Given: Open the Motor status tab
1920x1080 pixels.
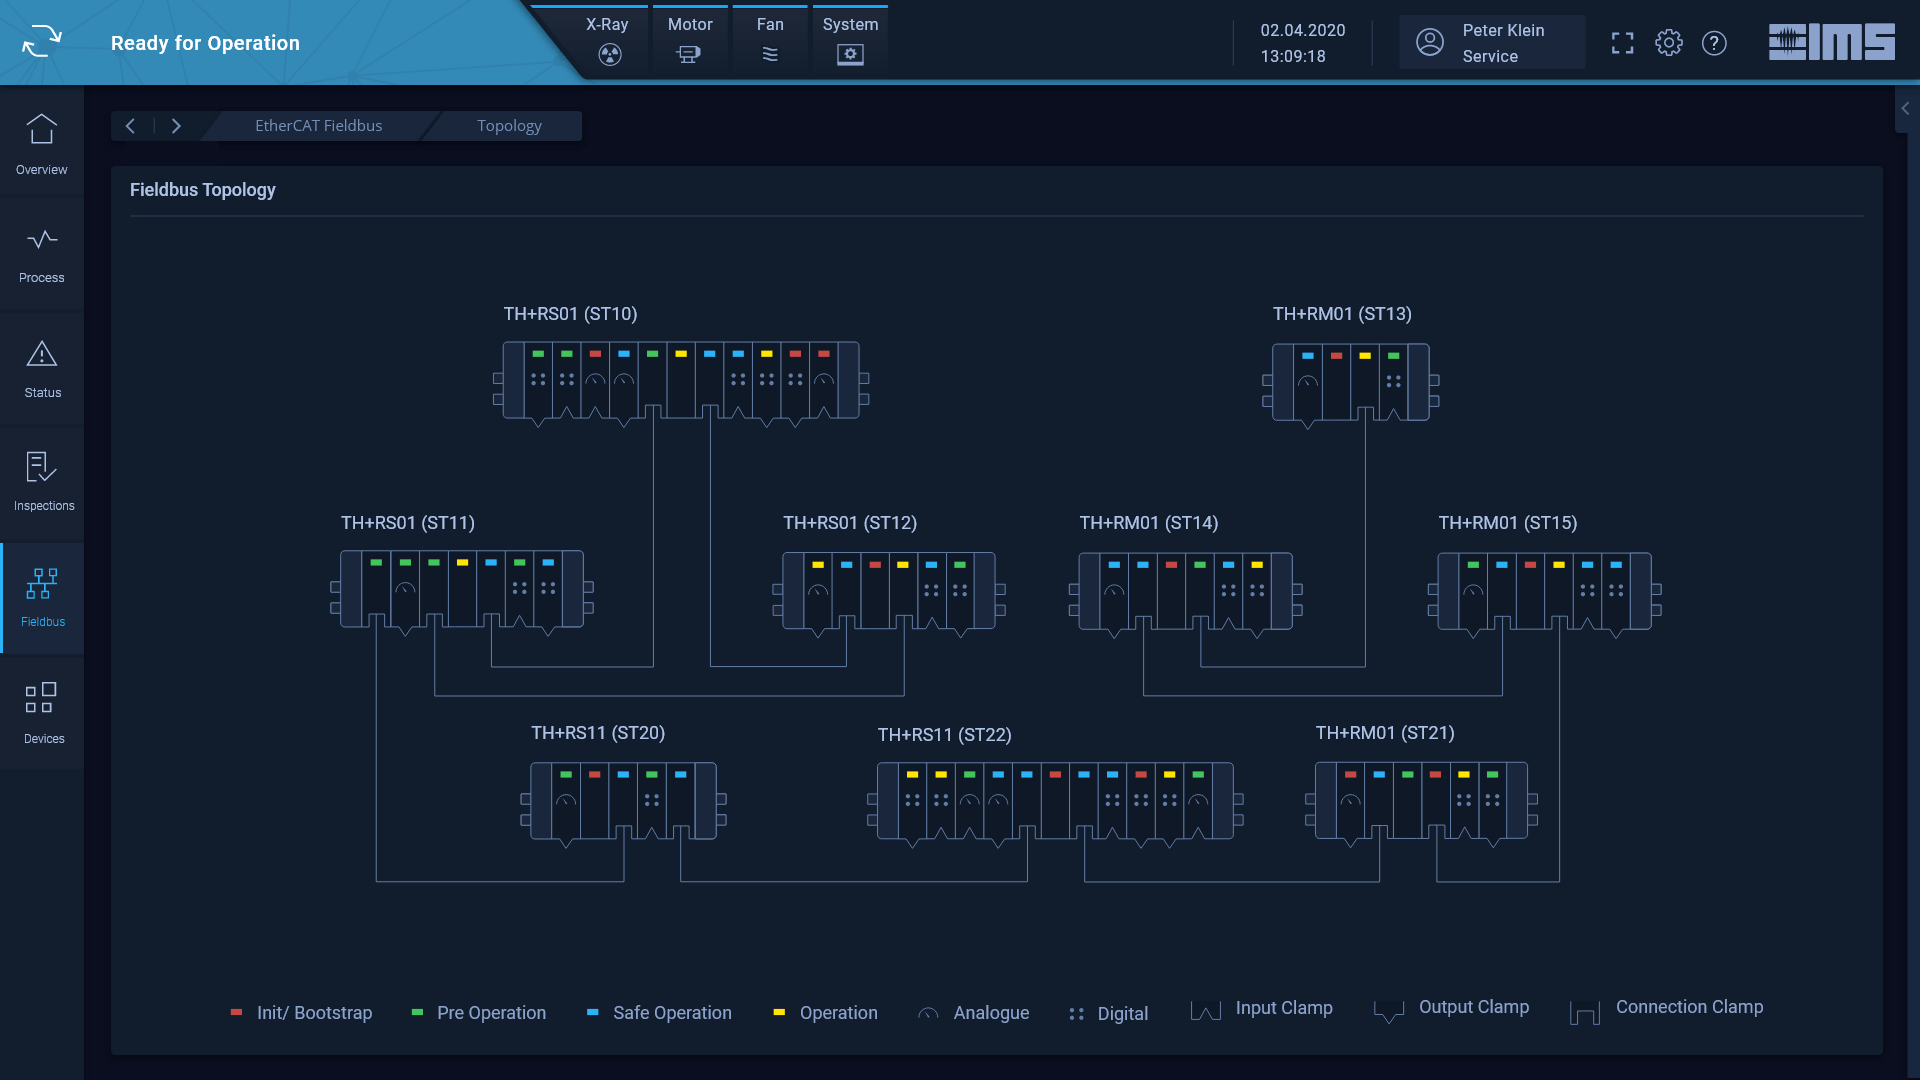Looking at the screenshot, I should [x=690, y=40].
